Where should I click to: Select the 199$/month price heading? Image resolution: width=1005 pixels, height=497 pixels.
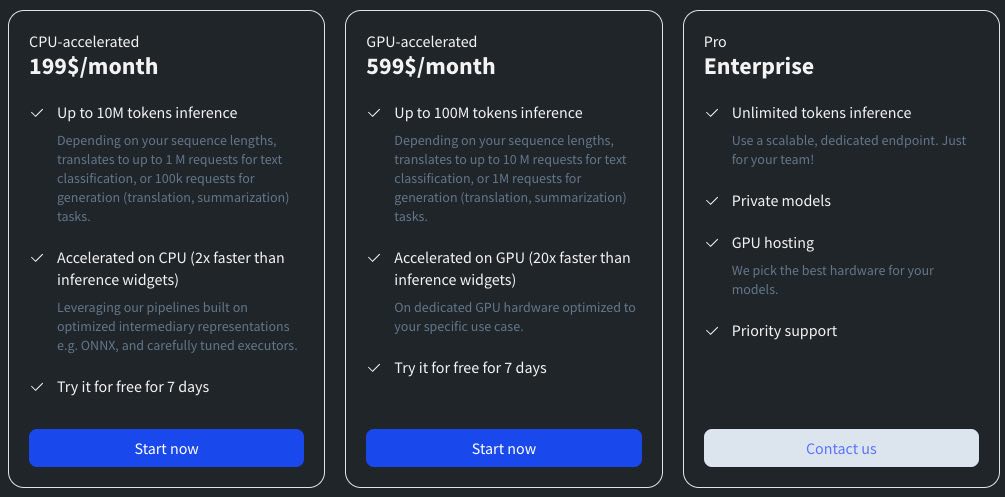pyautogui.click(x=93, y=67)
